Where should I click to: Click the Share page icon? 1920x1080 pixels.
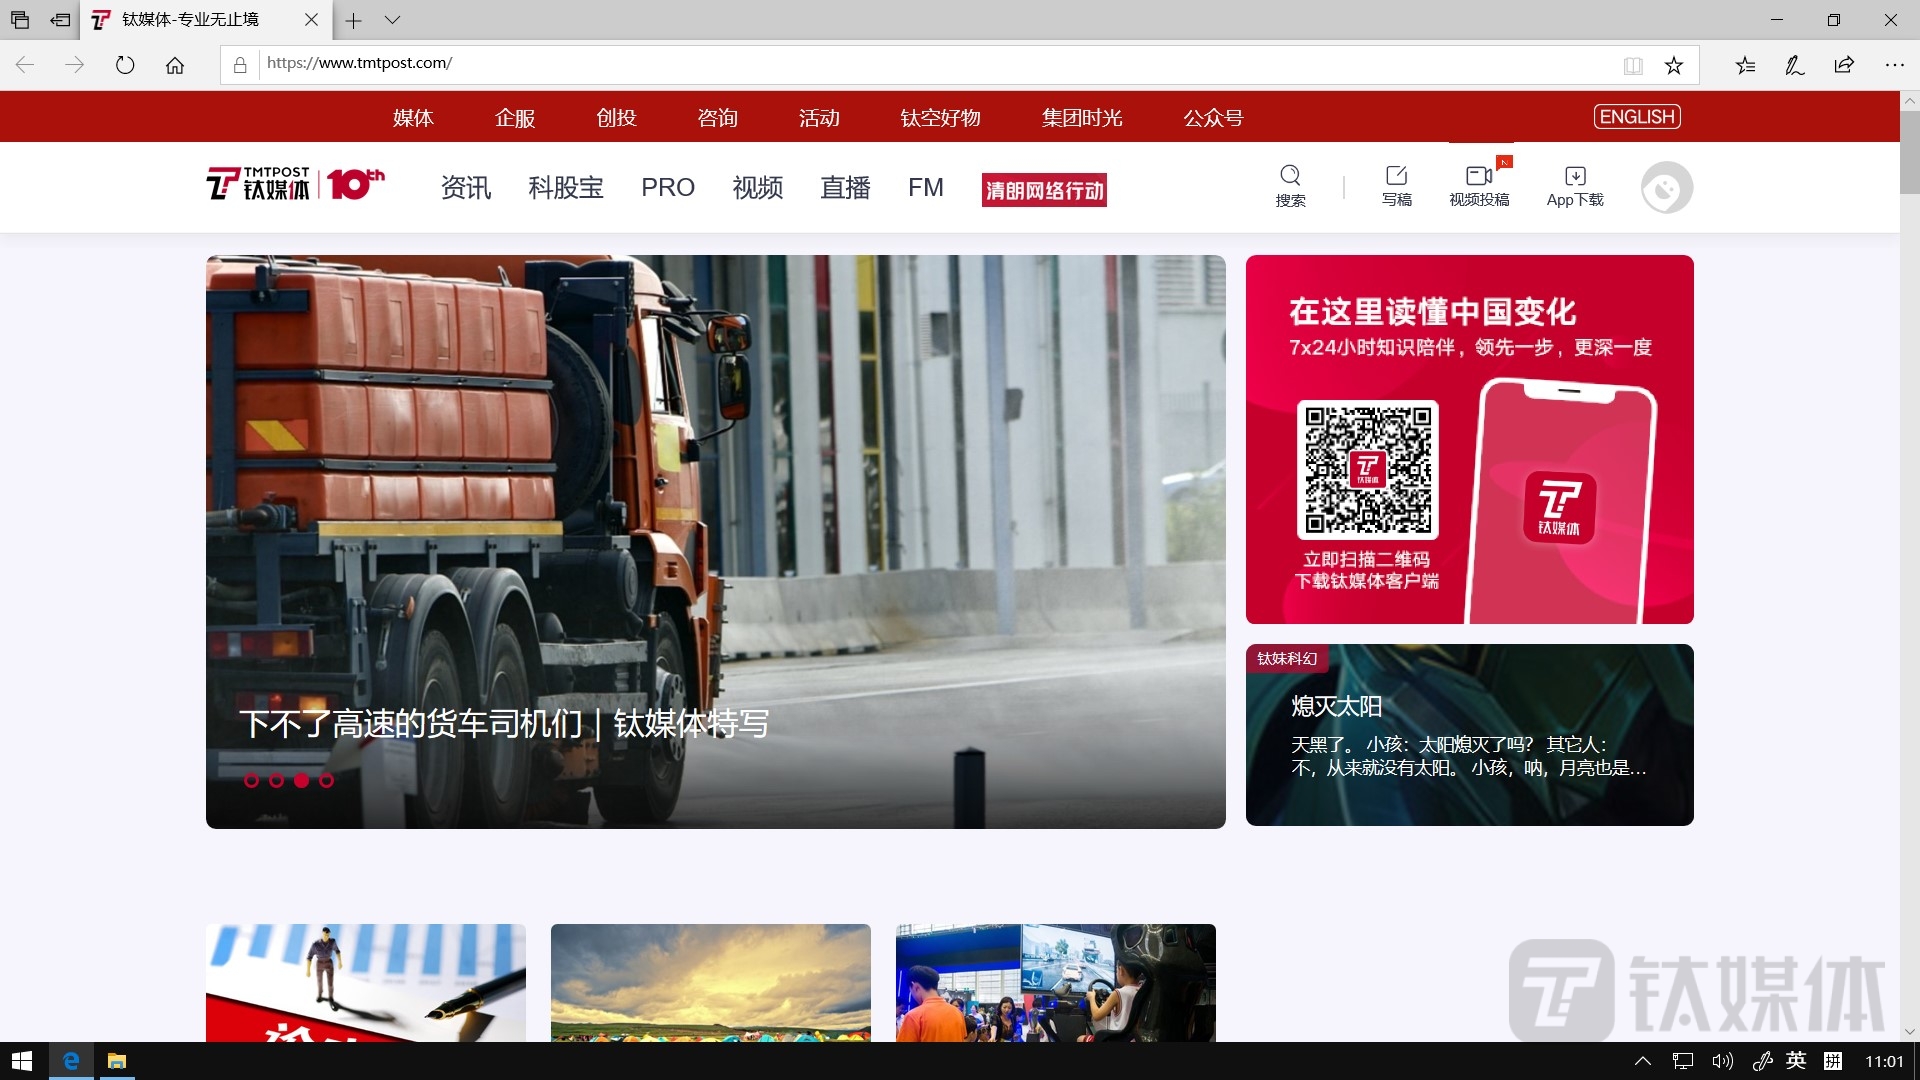point(1844,65)
